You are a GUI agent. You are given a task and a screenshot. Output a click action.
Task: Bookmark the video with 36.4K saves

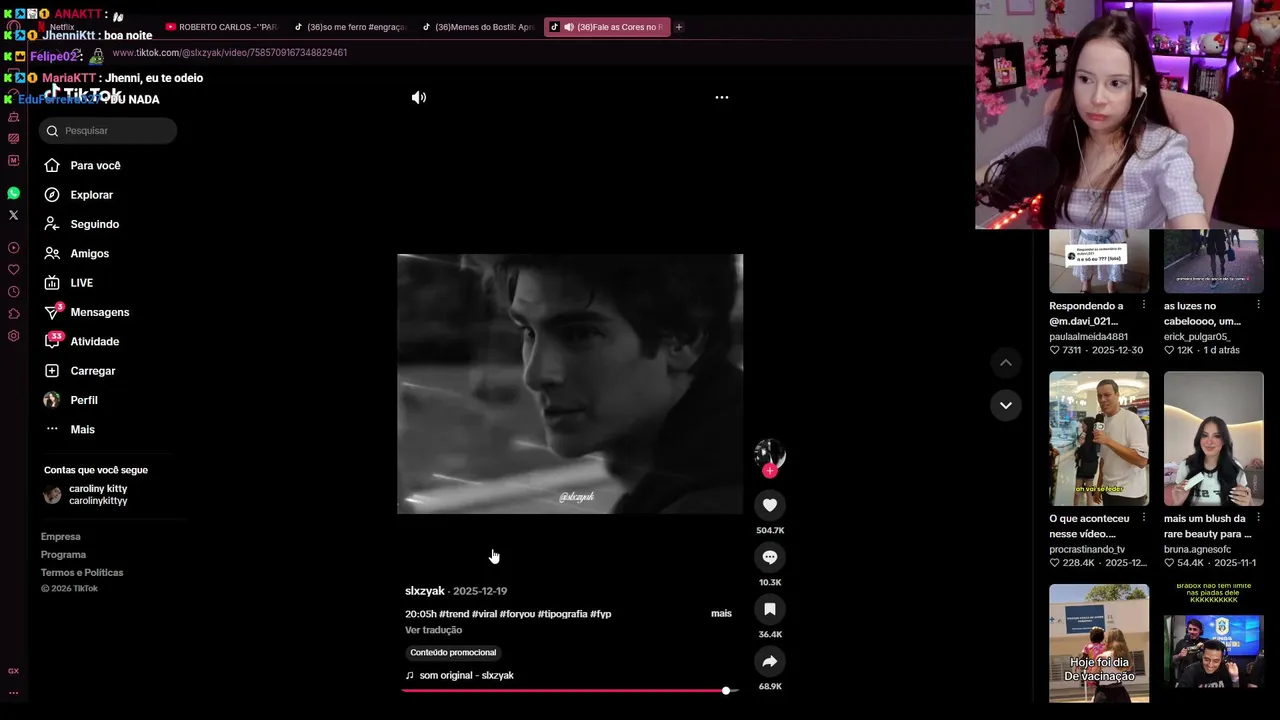point(770,609)
